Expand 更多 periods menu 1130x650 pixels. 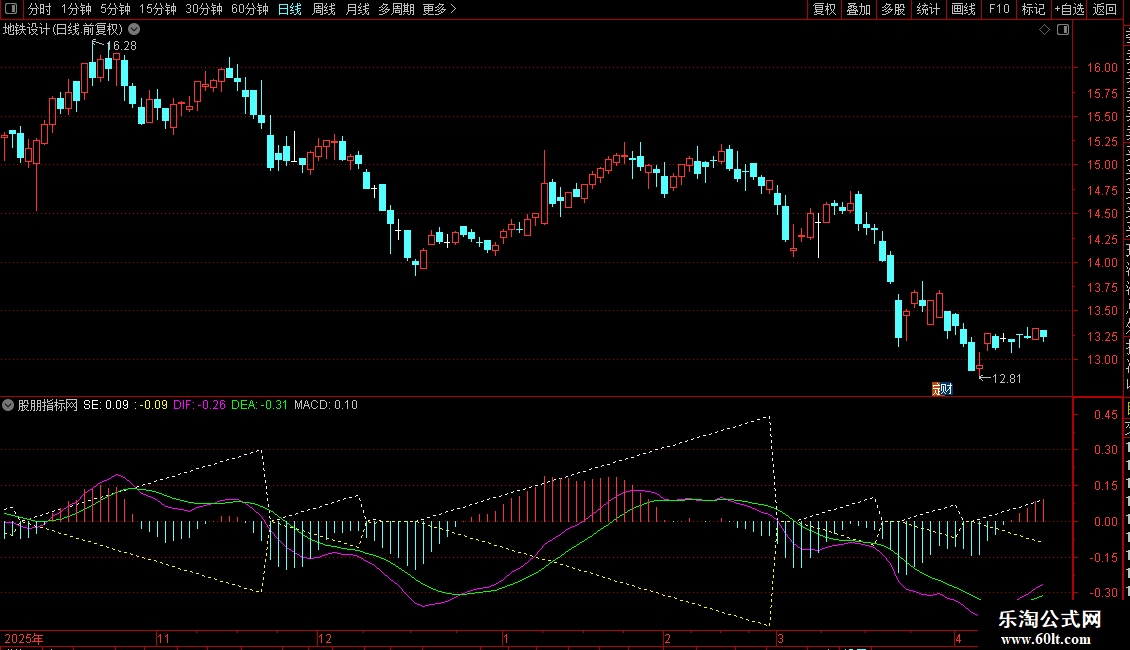[x=439, y=9]
